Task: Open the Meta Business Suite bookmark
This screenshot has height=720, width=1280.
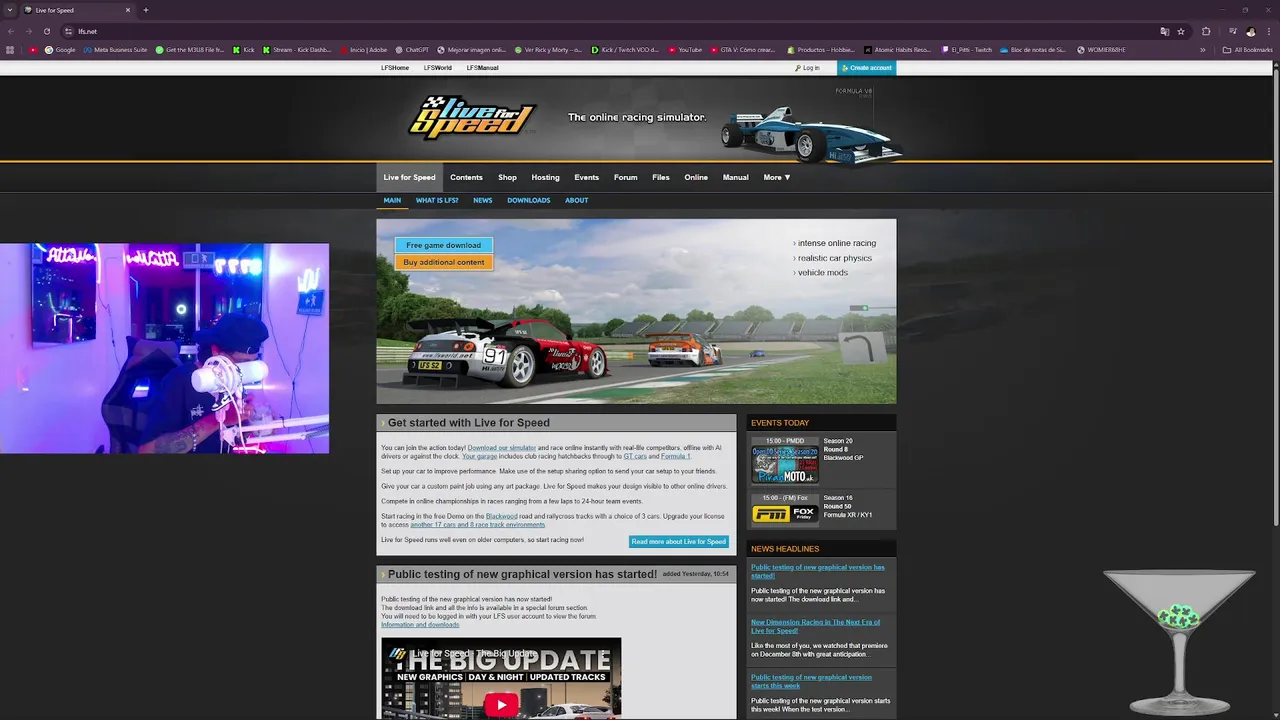Action: click(x=115, y=49)
